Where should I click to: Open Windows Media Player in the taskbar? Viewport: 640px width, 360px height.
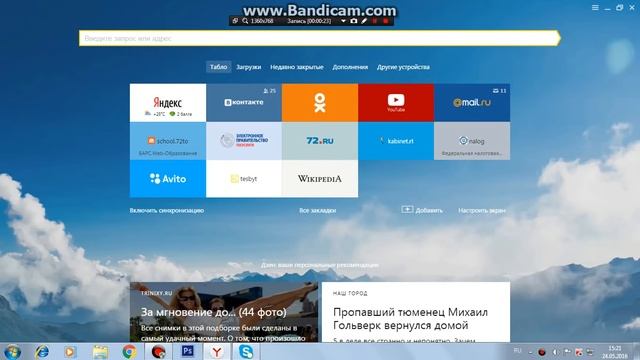[x=70, y=351]
